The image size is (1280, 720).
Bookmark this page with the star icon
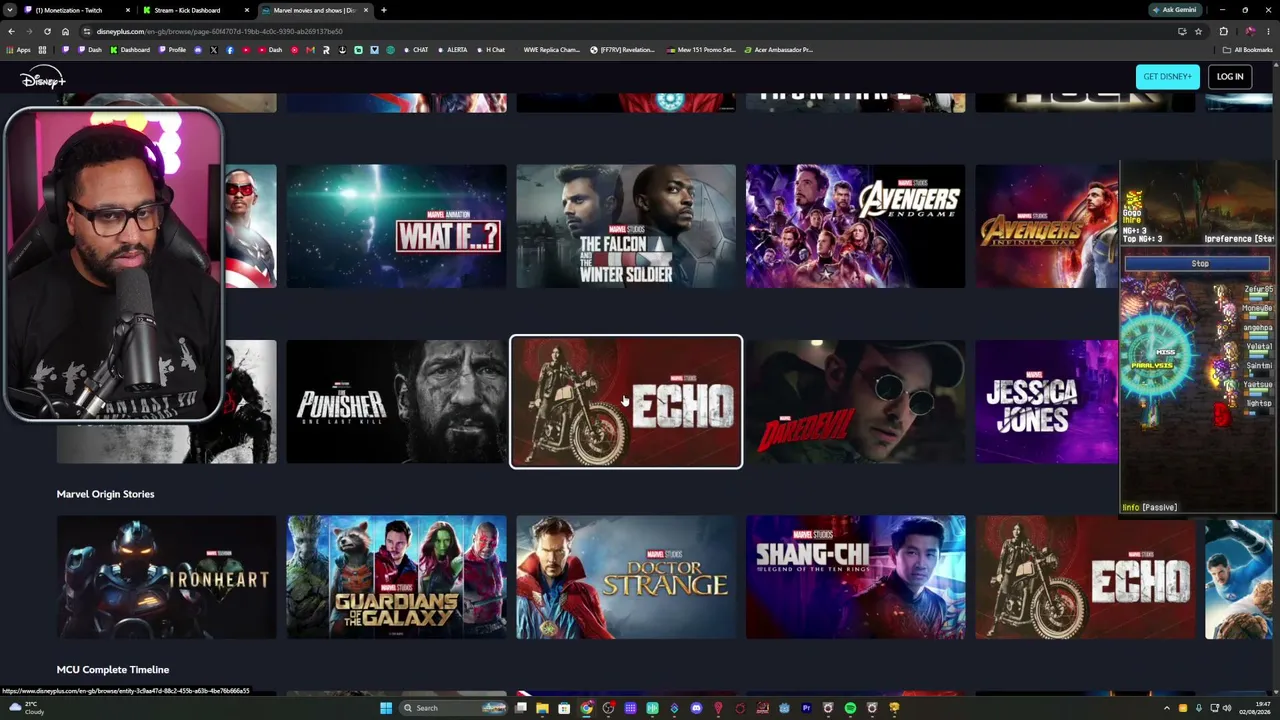pos(1198,31)
